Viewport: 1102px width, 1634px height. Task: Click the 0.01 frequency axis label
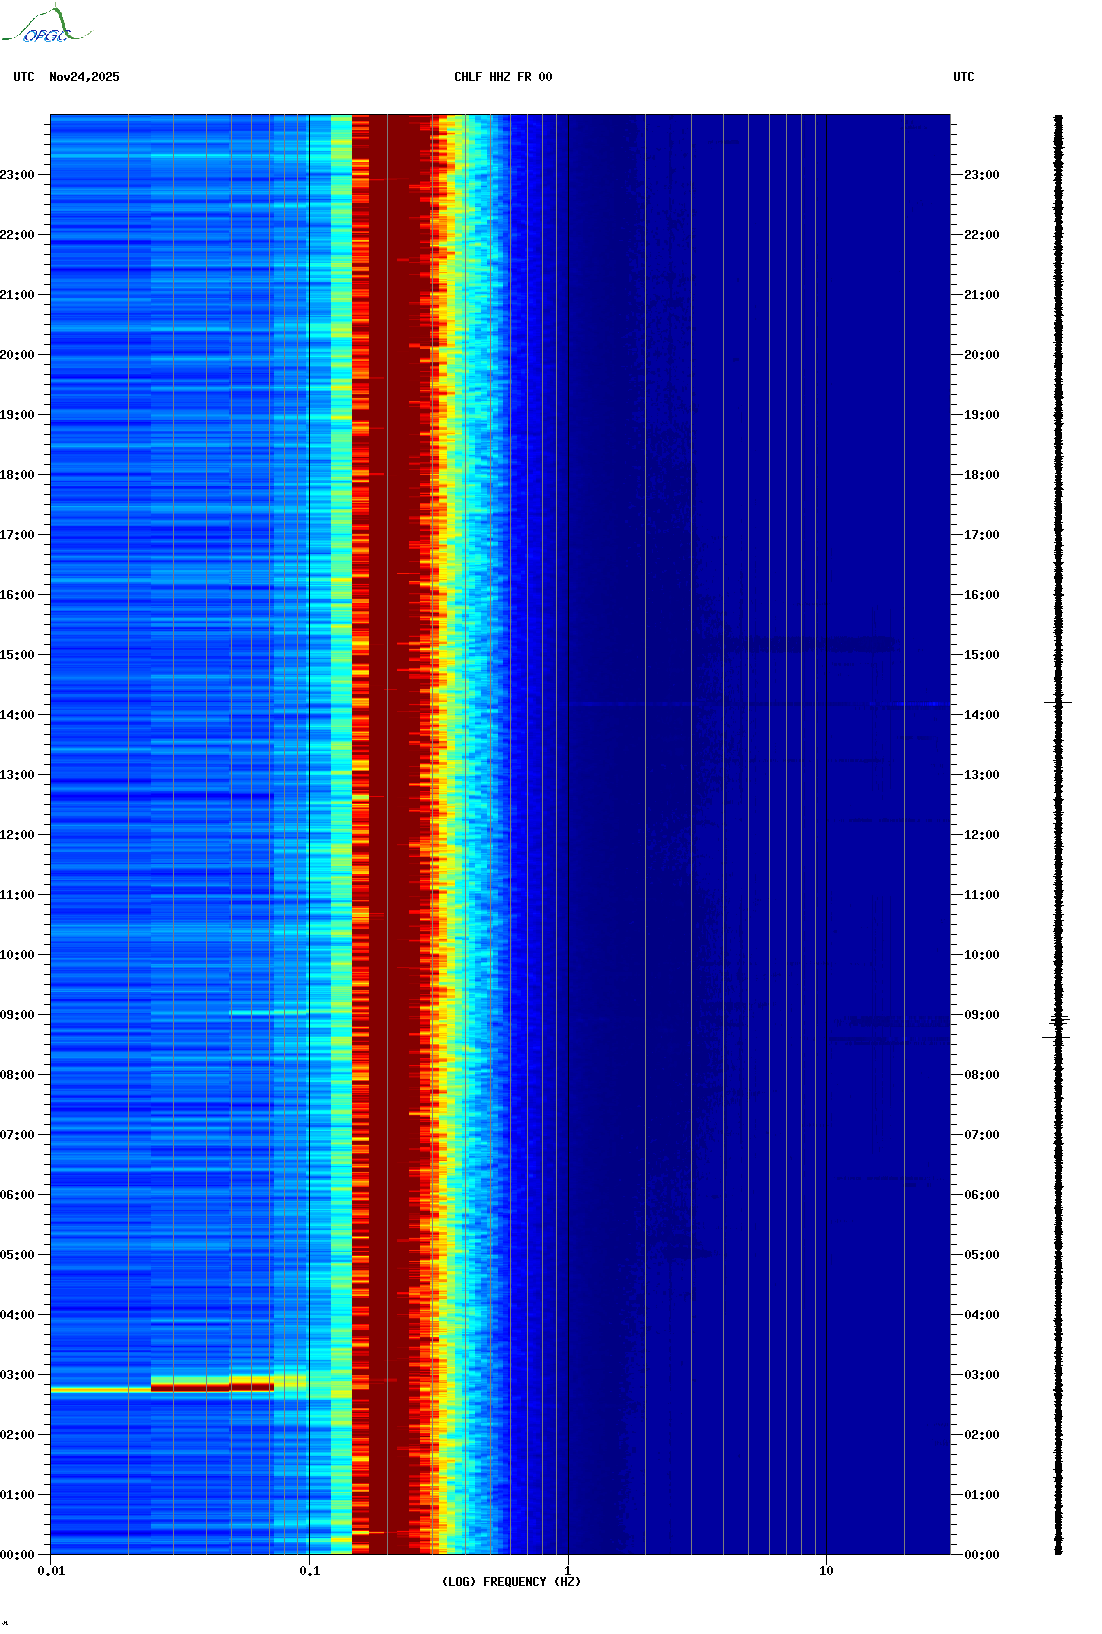(x=51, y=1571)
